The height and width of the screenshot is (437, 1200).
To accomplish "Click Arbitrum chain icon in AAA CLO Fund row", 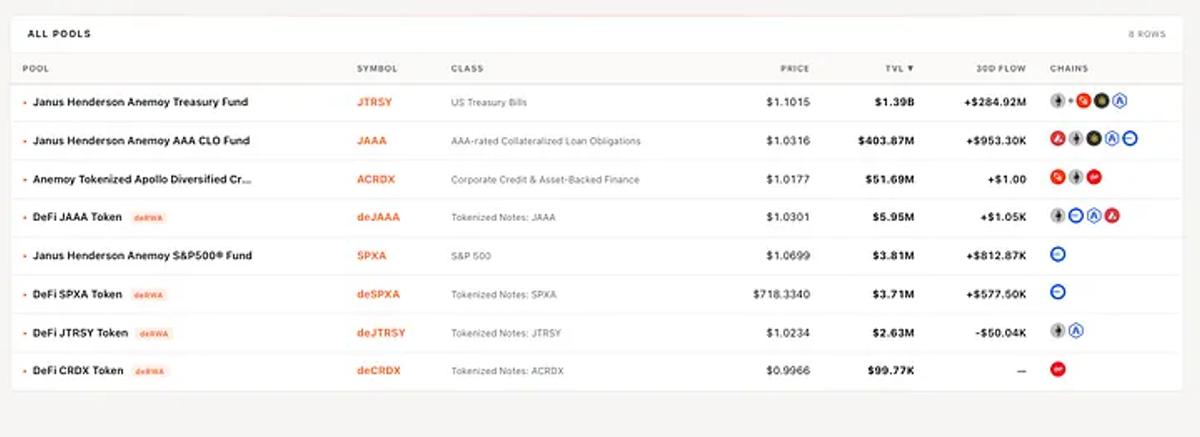I will tap(1112, 139).
